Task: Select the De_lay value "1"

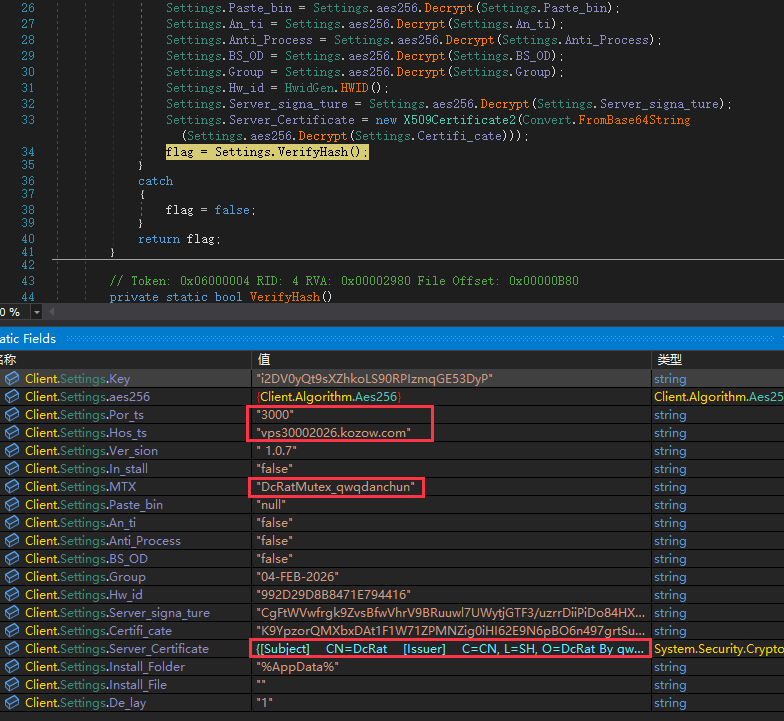Action: 264,702
